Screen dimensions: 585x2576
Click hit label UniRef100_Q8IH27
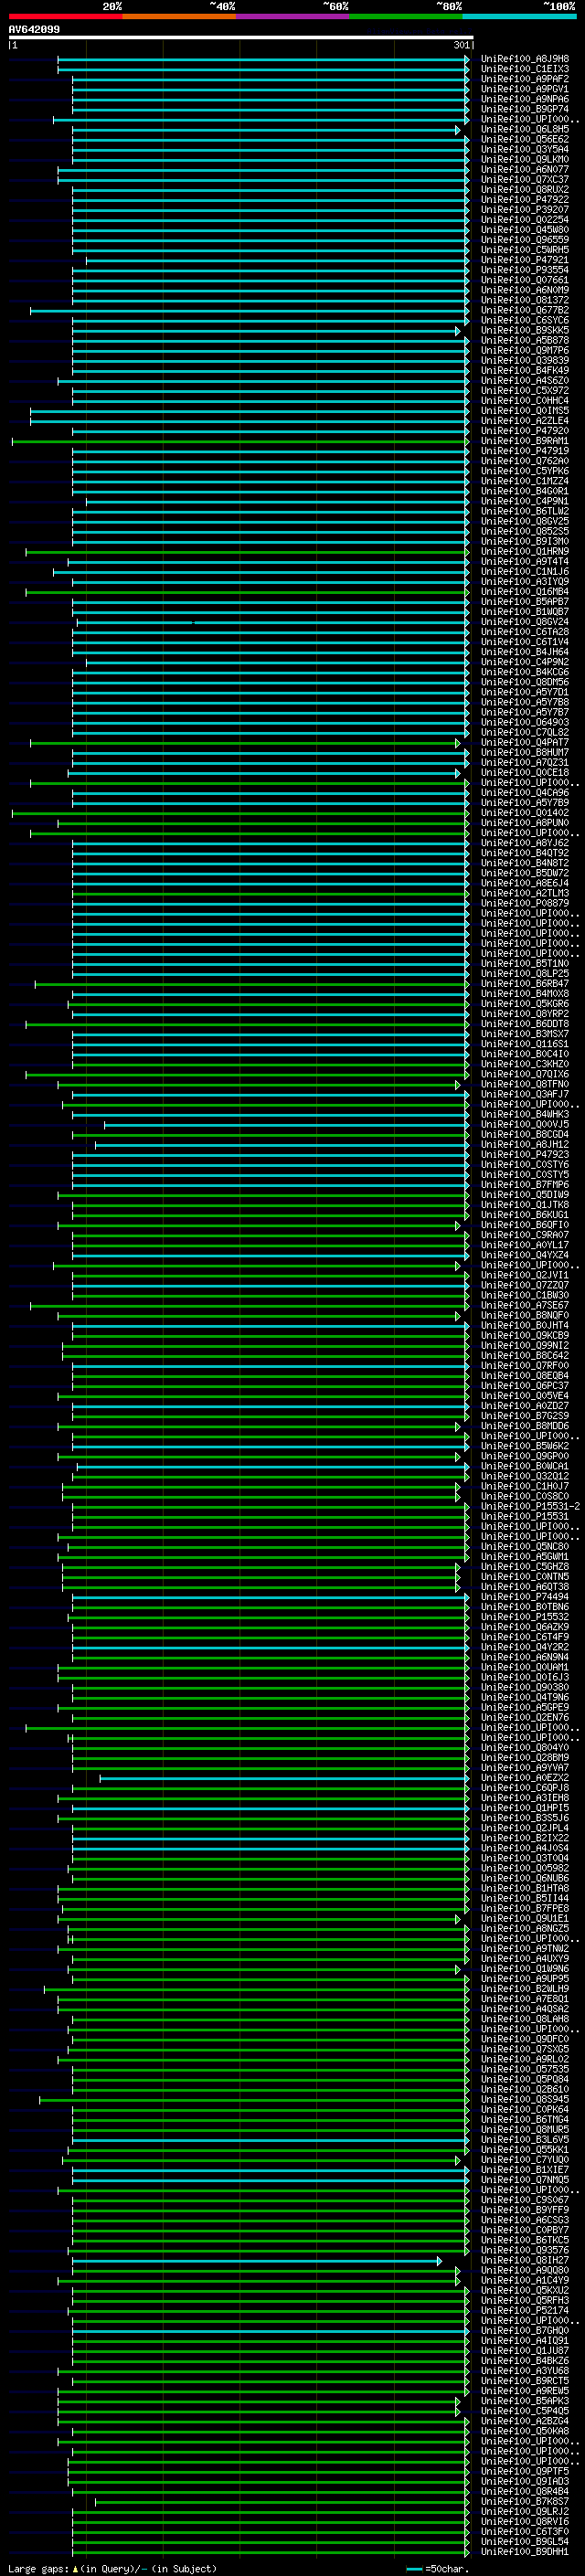(x=525, y=2260)
